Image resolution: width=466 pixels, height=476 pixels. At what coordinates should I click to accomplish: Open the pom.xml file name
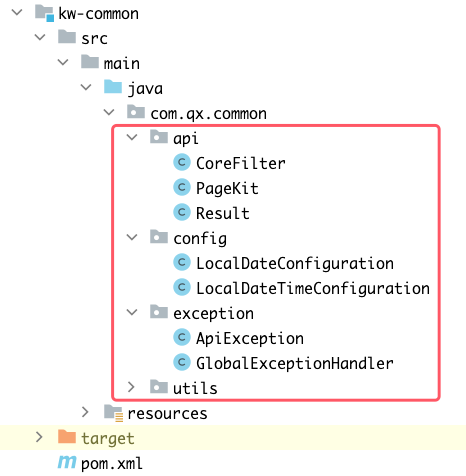112,464
